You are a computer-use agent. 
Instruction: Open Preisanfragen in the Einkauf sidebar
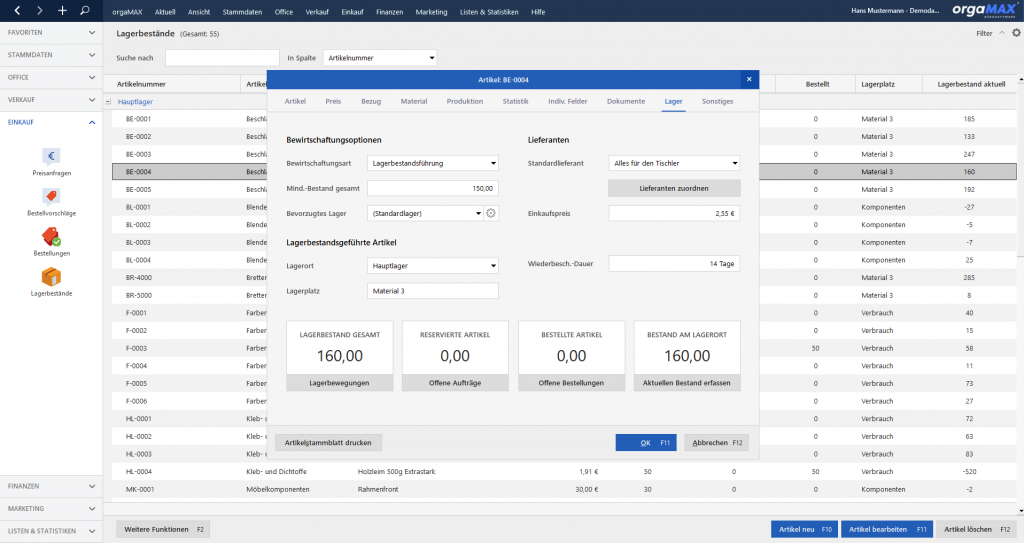coord(52,162)
